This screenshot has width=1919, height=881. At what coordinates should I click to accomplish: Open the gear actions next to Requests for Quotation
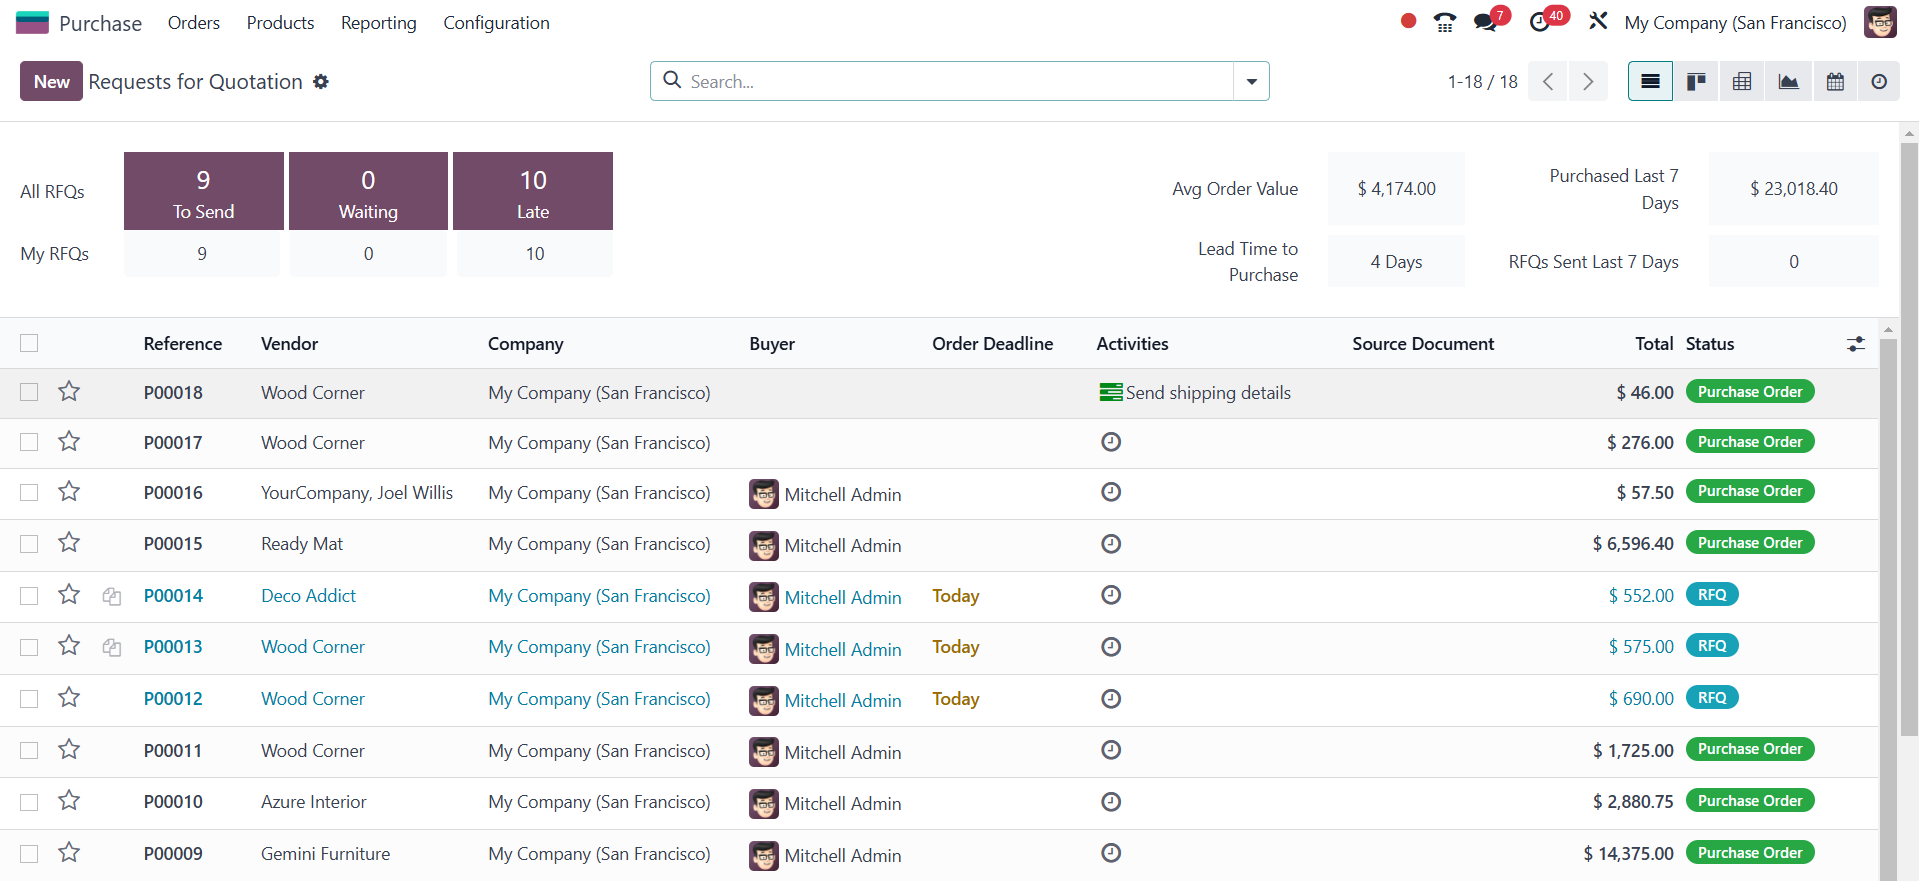(321, 82)
